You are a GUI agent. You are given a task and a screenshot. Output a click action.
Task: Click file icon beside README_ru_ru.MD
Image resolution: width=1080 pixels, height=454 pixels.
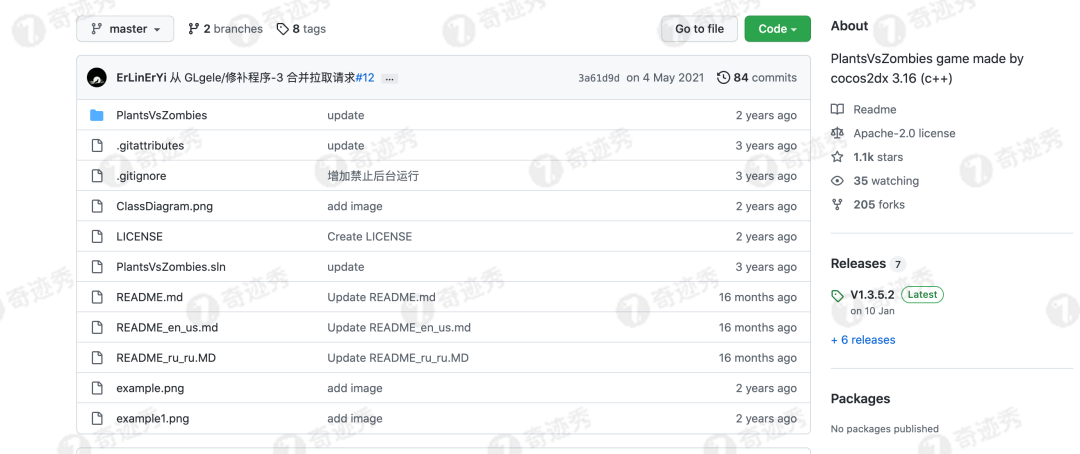(97, 358)
